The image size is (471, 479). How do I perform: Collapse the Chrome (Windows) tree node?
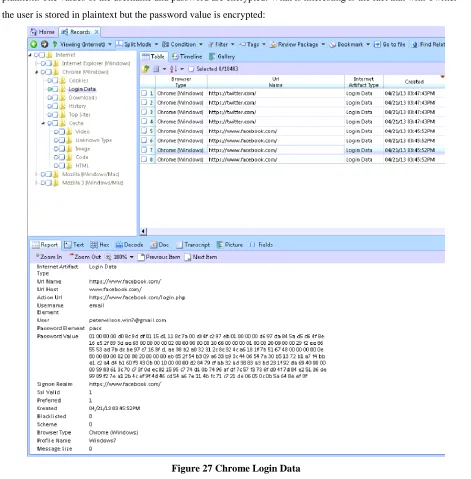click(x=37, y=72)
